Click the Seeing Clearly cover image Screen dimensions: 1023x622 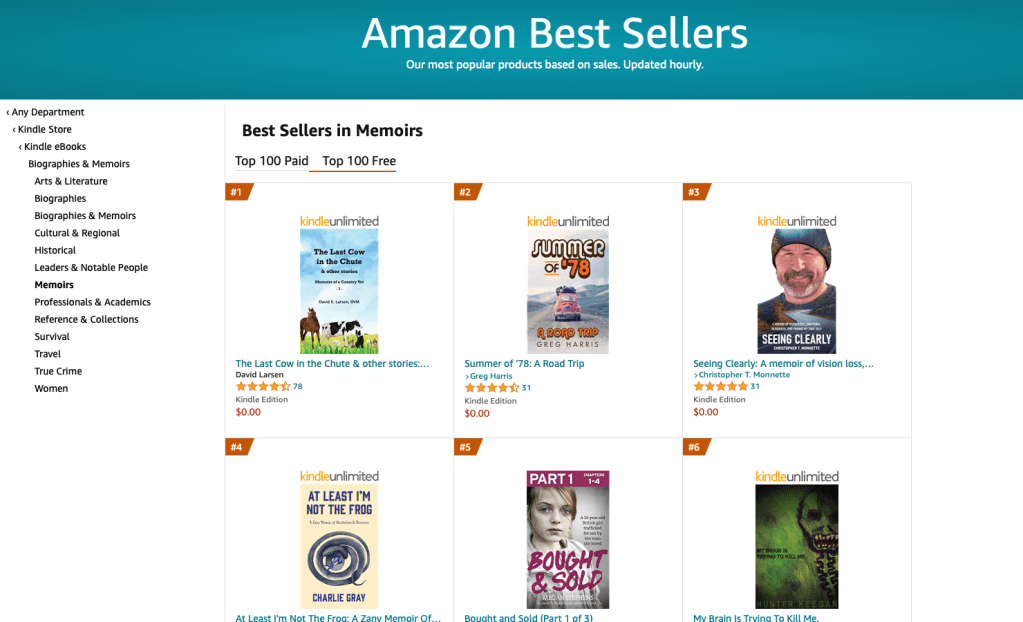coord(796,291)
